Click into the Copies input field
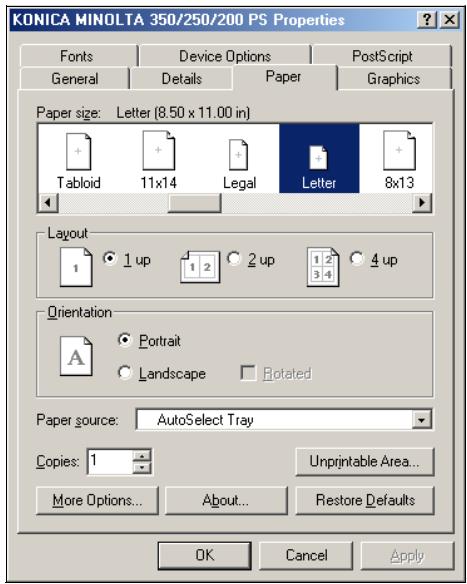 pyautogui.click(x=110, y=461)
